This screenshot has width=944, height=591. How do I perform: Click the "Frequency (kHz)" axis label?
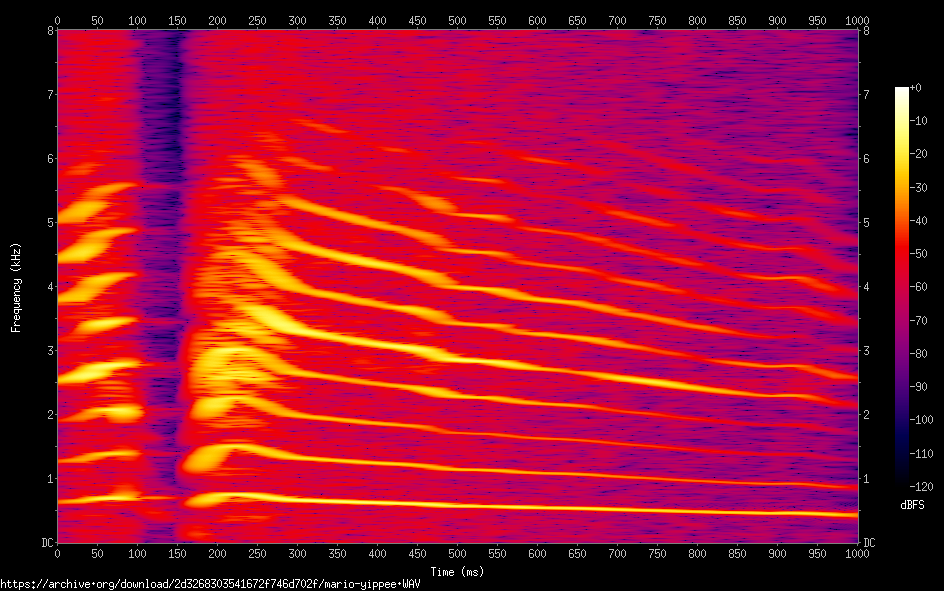[16, 287]
